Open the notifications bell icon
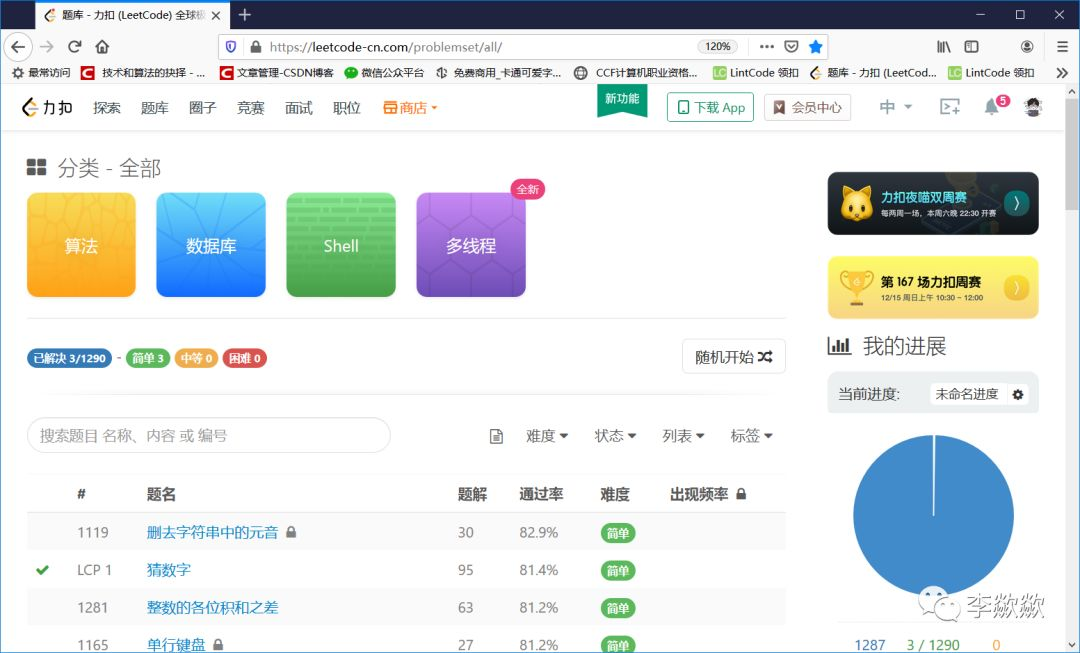 (991, 107)
